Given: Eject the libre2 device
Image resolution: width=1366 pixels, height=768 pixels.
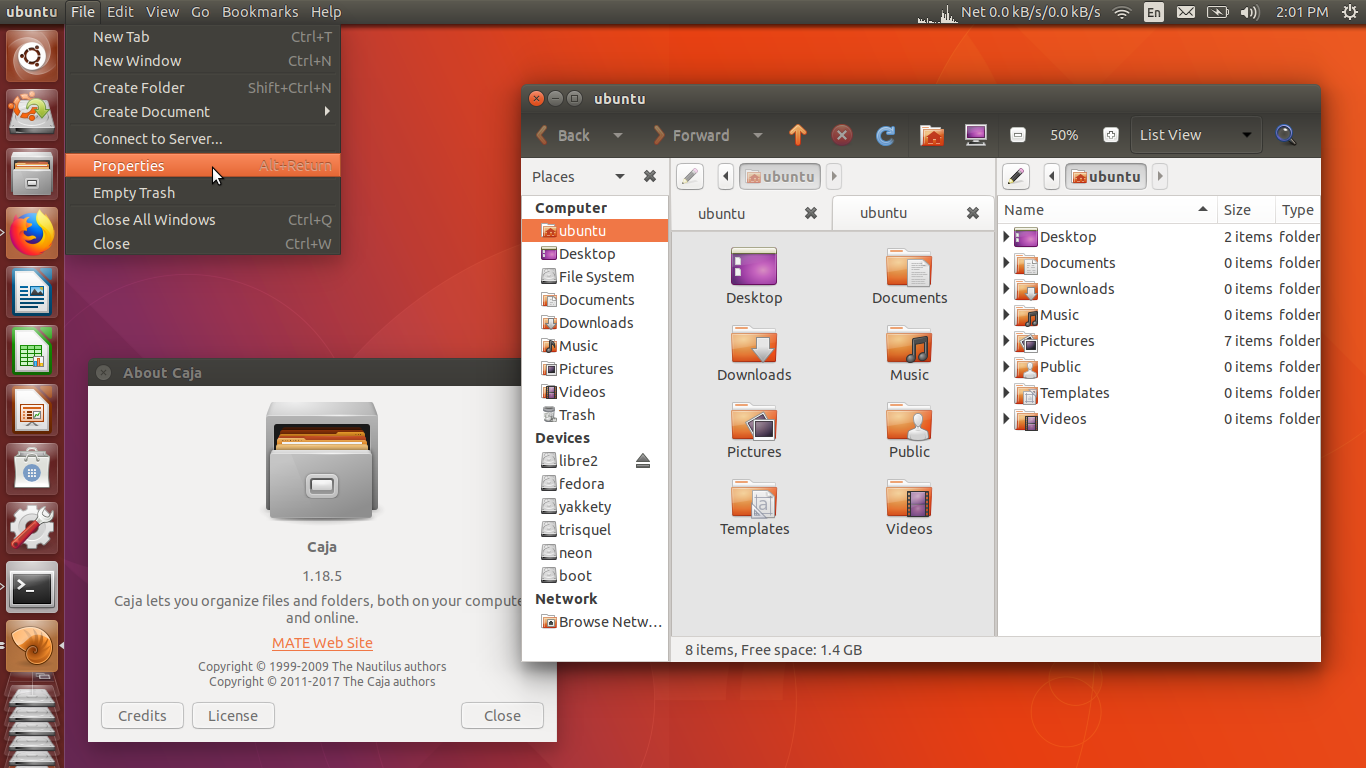Looking at the screenshot, I should [643, 461].
